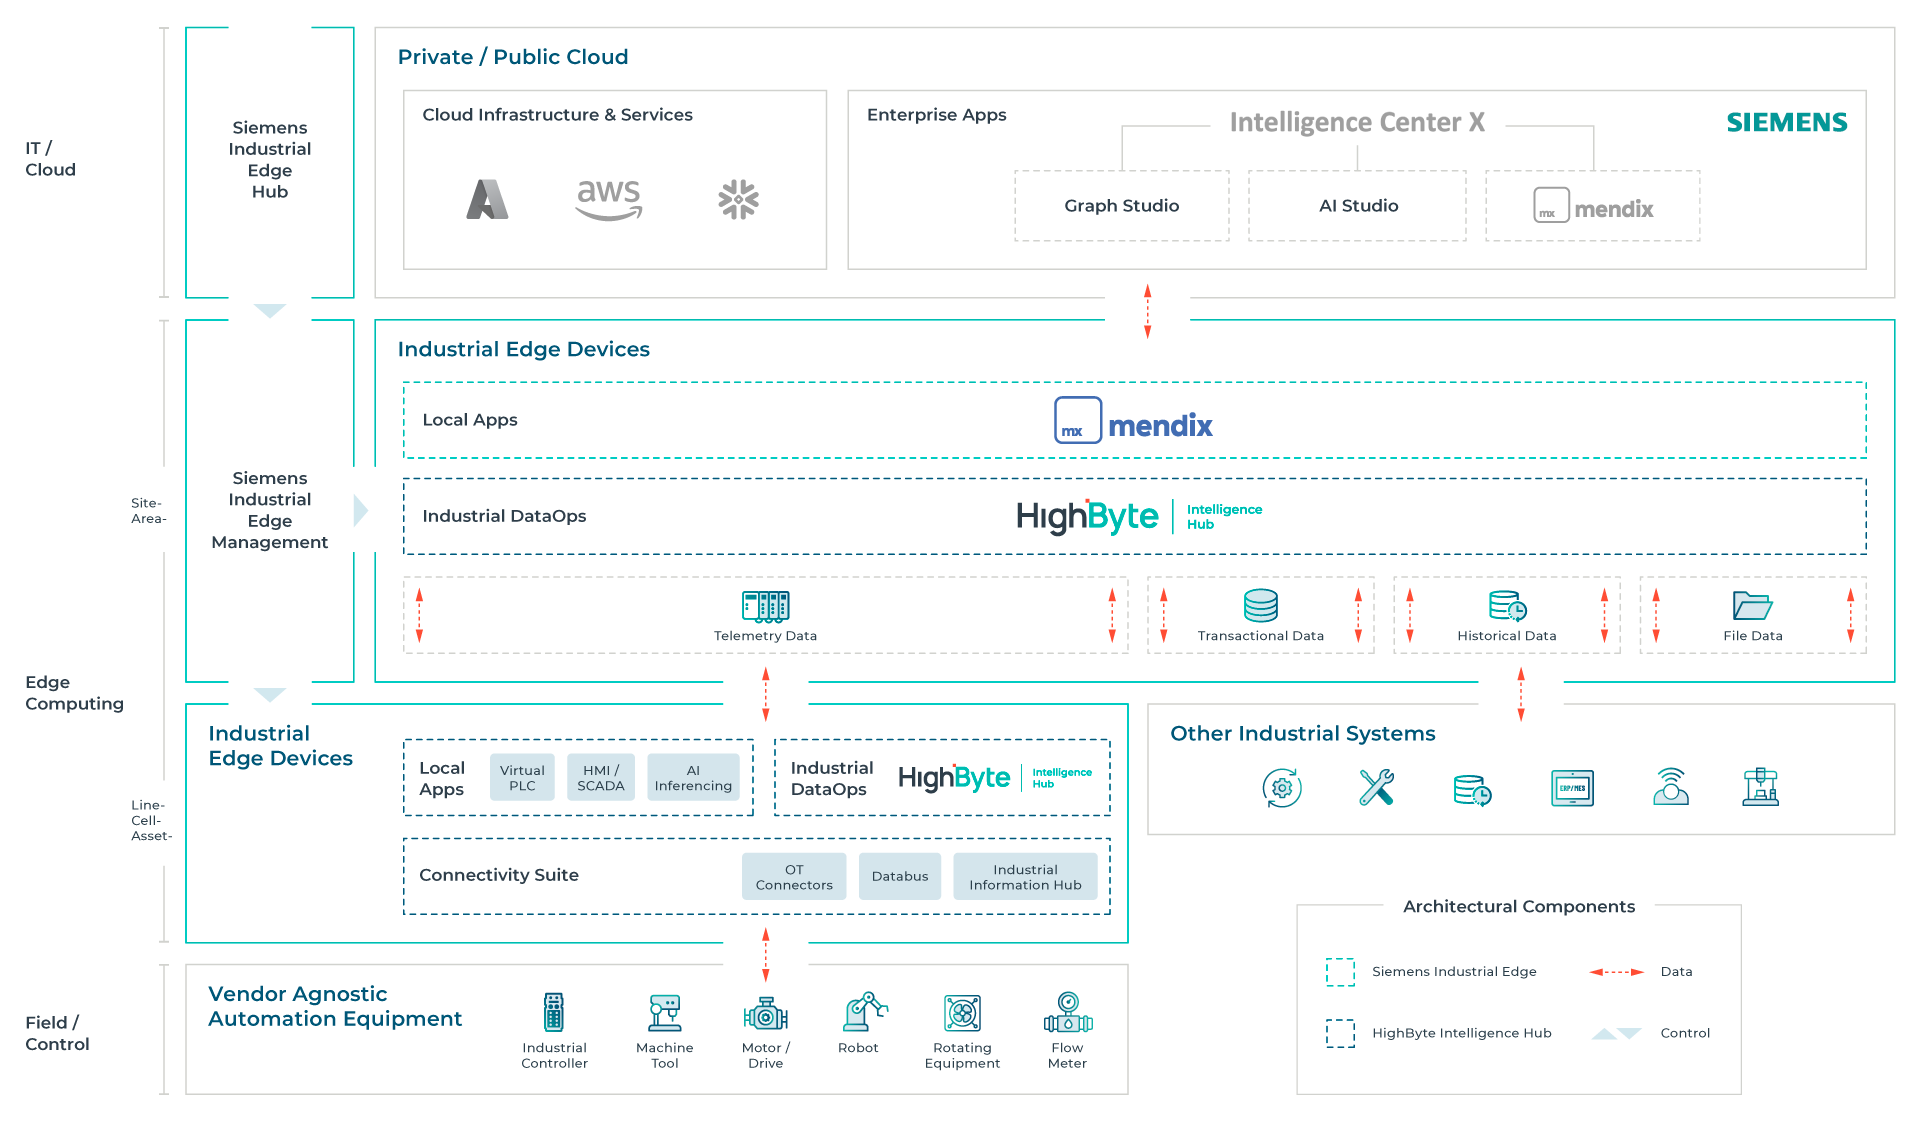The width and height of the screenshot is (1920, 1123).
Task: Click the IT / Cloud layer label
Action: [x=50, y=159]
